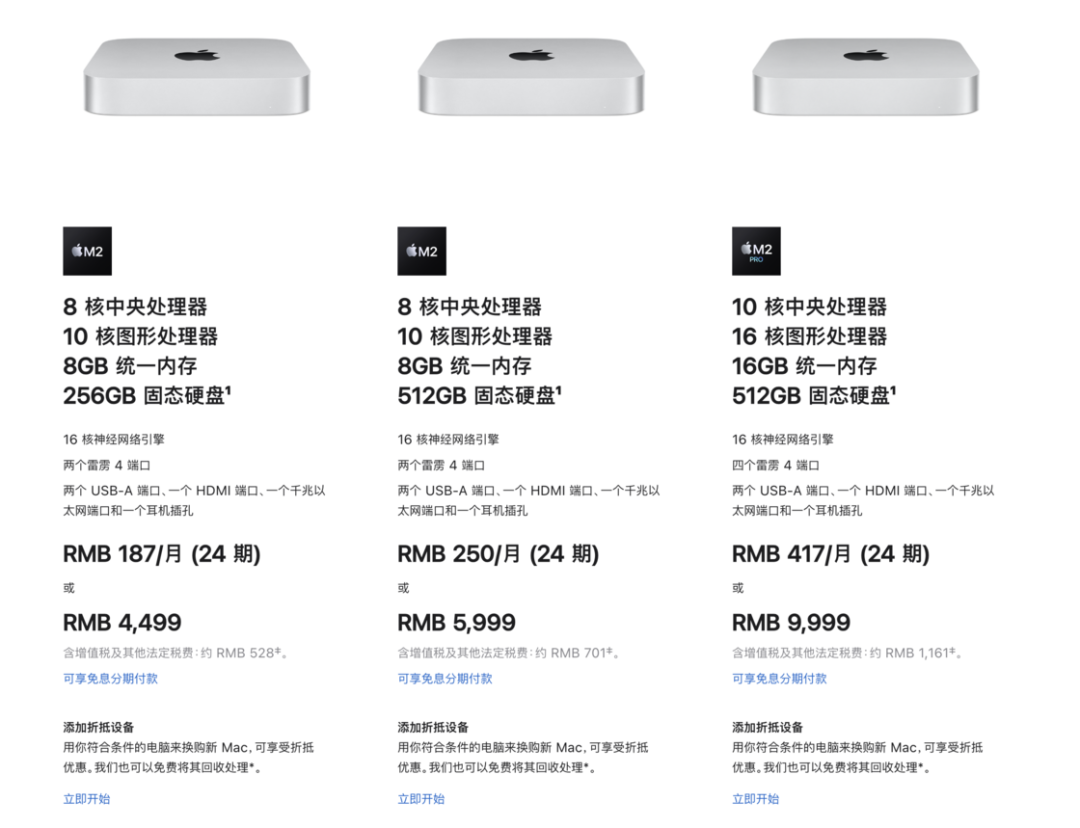The image size is (1080, 828).
Task: Click the 四个雷雳 4 端口 spec line
Action: (776, 466)
